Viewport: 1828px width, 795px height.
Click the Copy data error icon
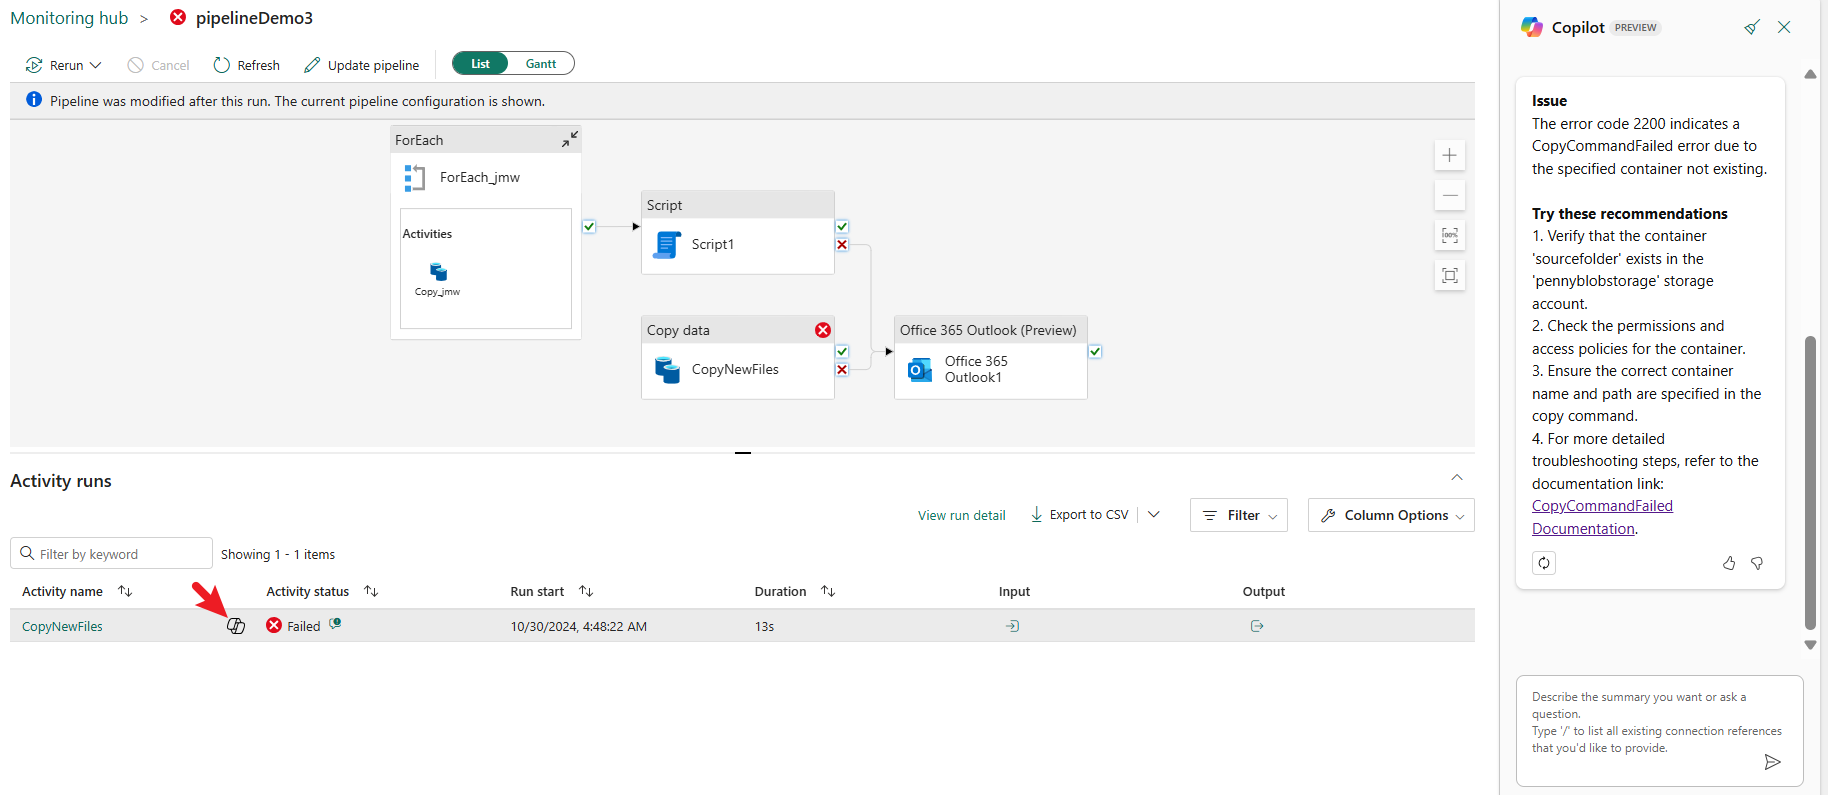823,330
